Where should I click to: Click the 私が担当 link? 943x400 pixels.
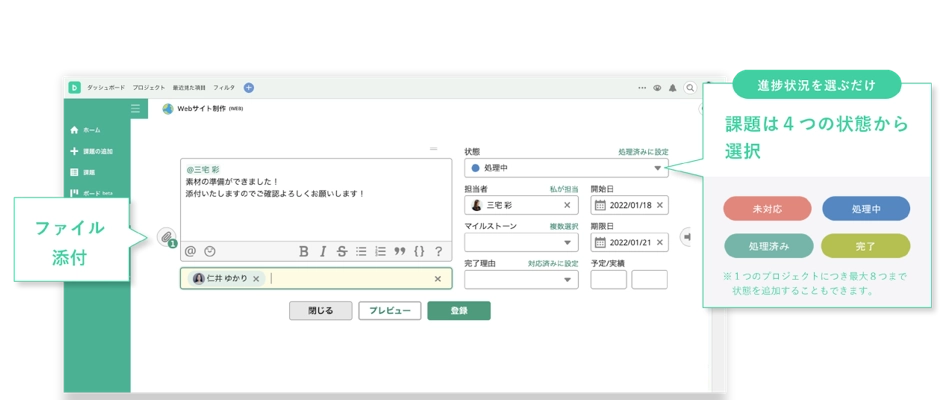coord(564,189)
